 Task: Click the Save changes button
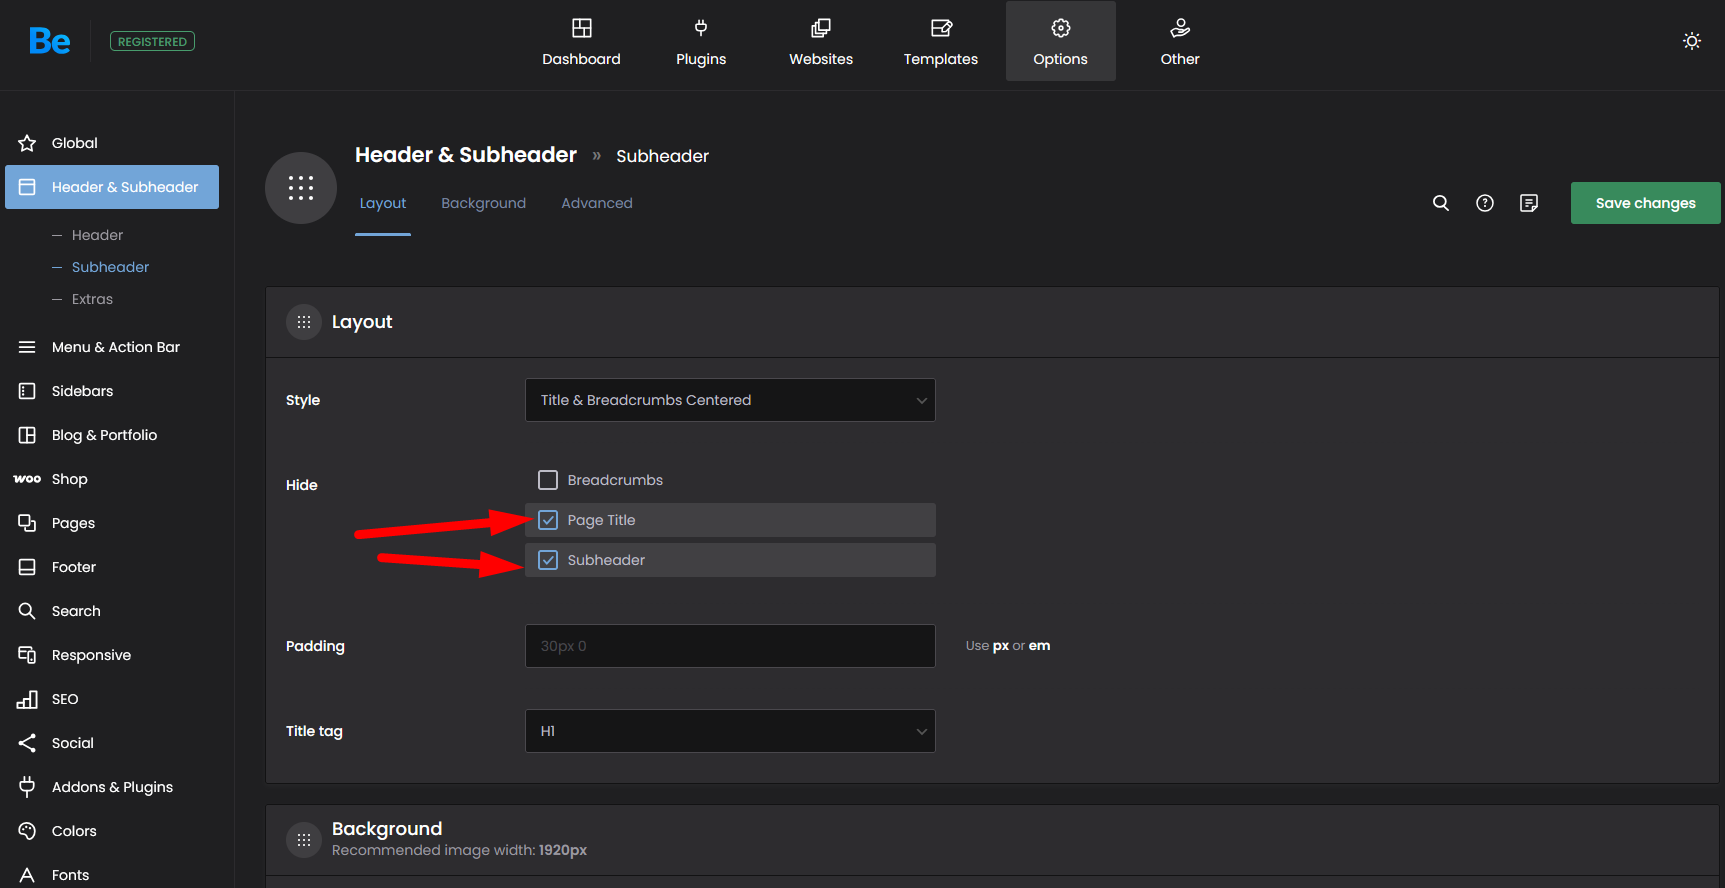coord(1645,203)
